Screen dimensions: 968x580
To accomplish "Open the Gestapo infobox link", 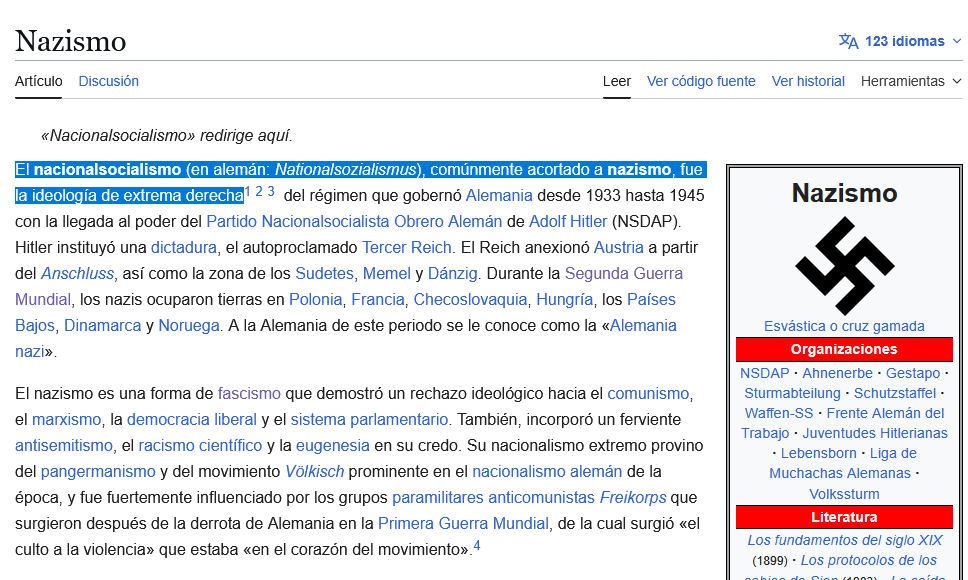I will pyautogui.click(x=912, y=373).
